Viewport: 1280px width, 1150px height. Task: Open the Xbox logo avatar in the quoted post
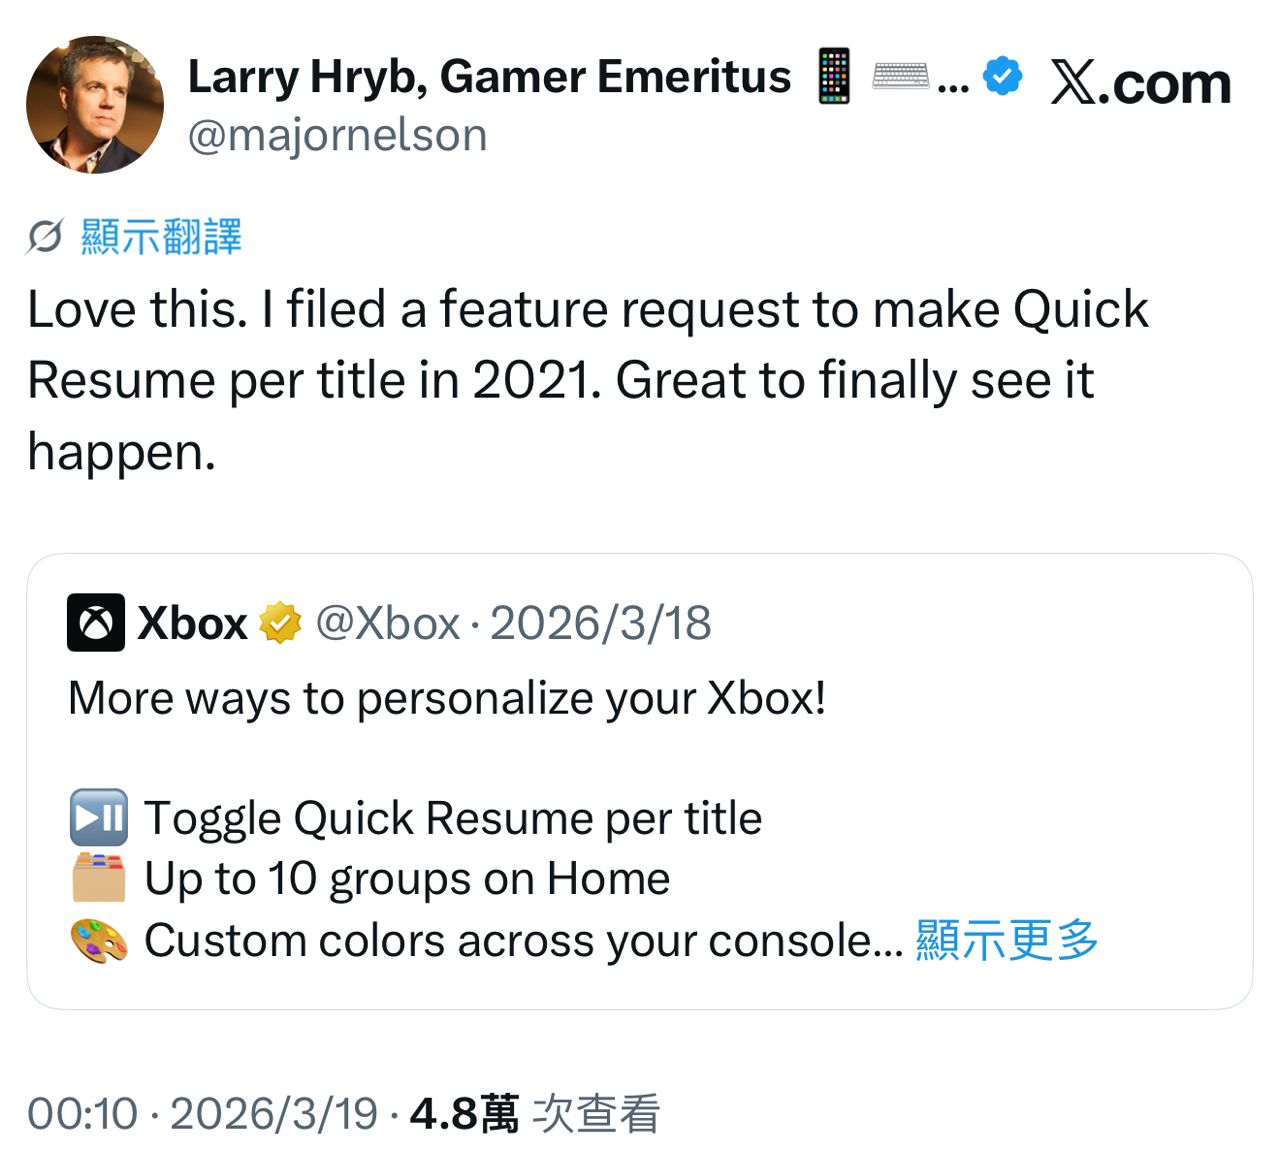[x=96, y=622]
